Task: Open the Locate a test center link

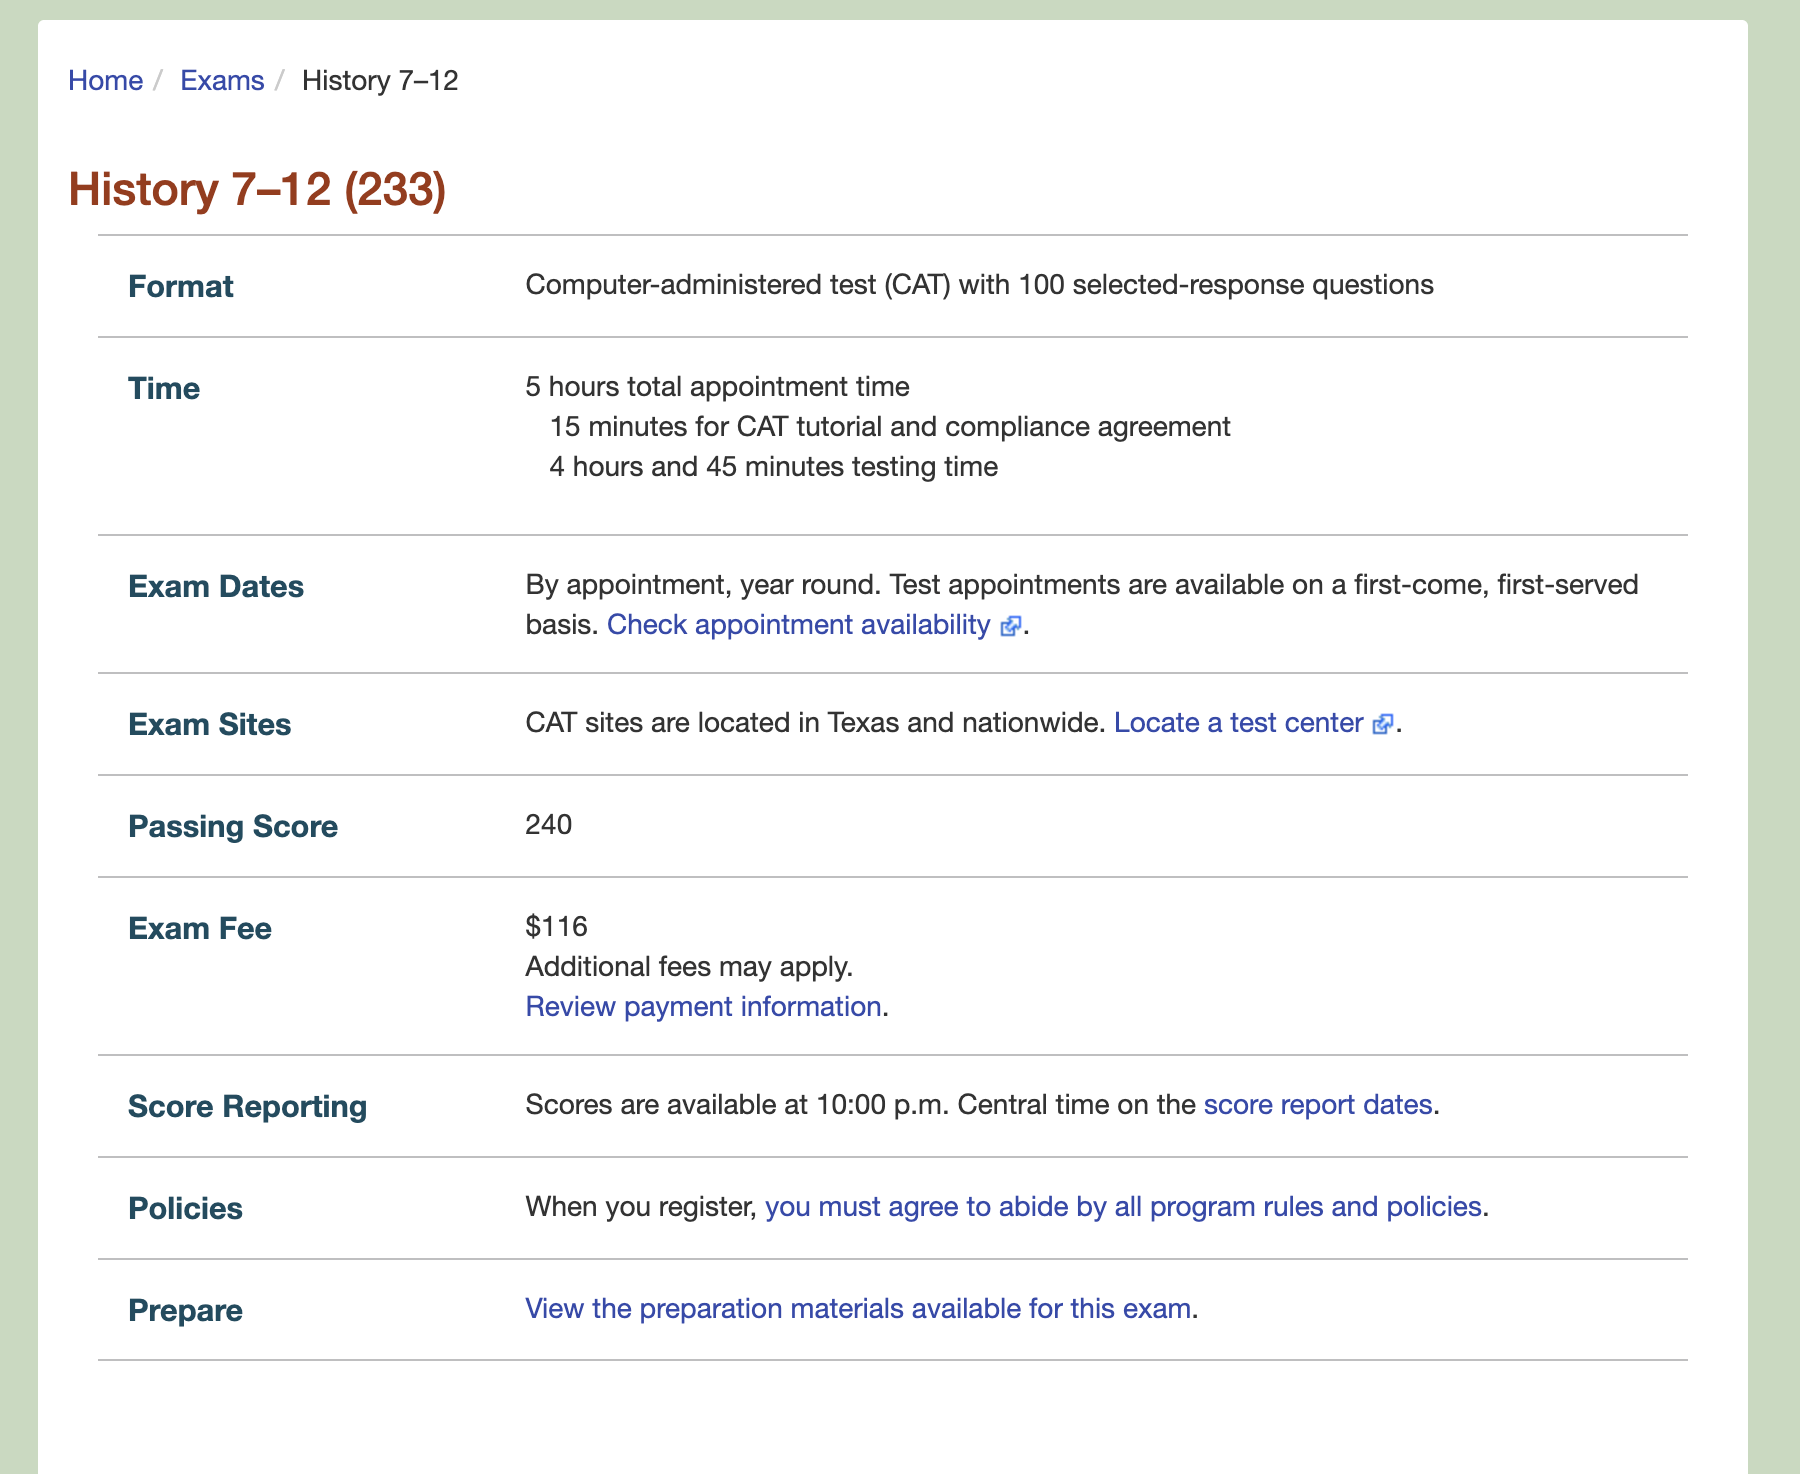Action: point(1238,722)
